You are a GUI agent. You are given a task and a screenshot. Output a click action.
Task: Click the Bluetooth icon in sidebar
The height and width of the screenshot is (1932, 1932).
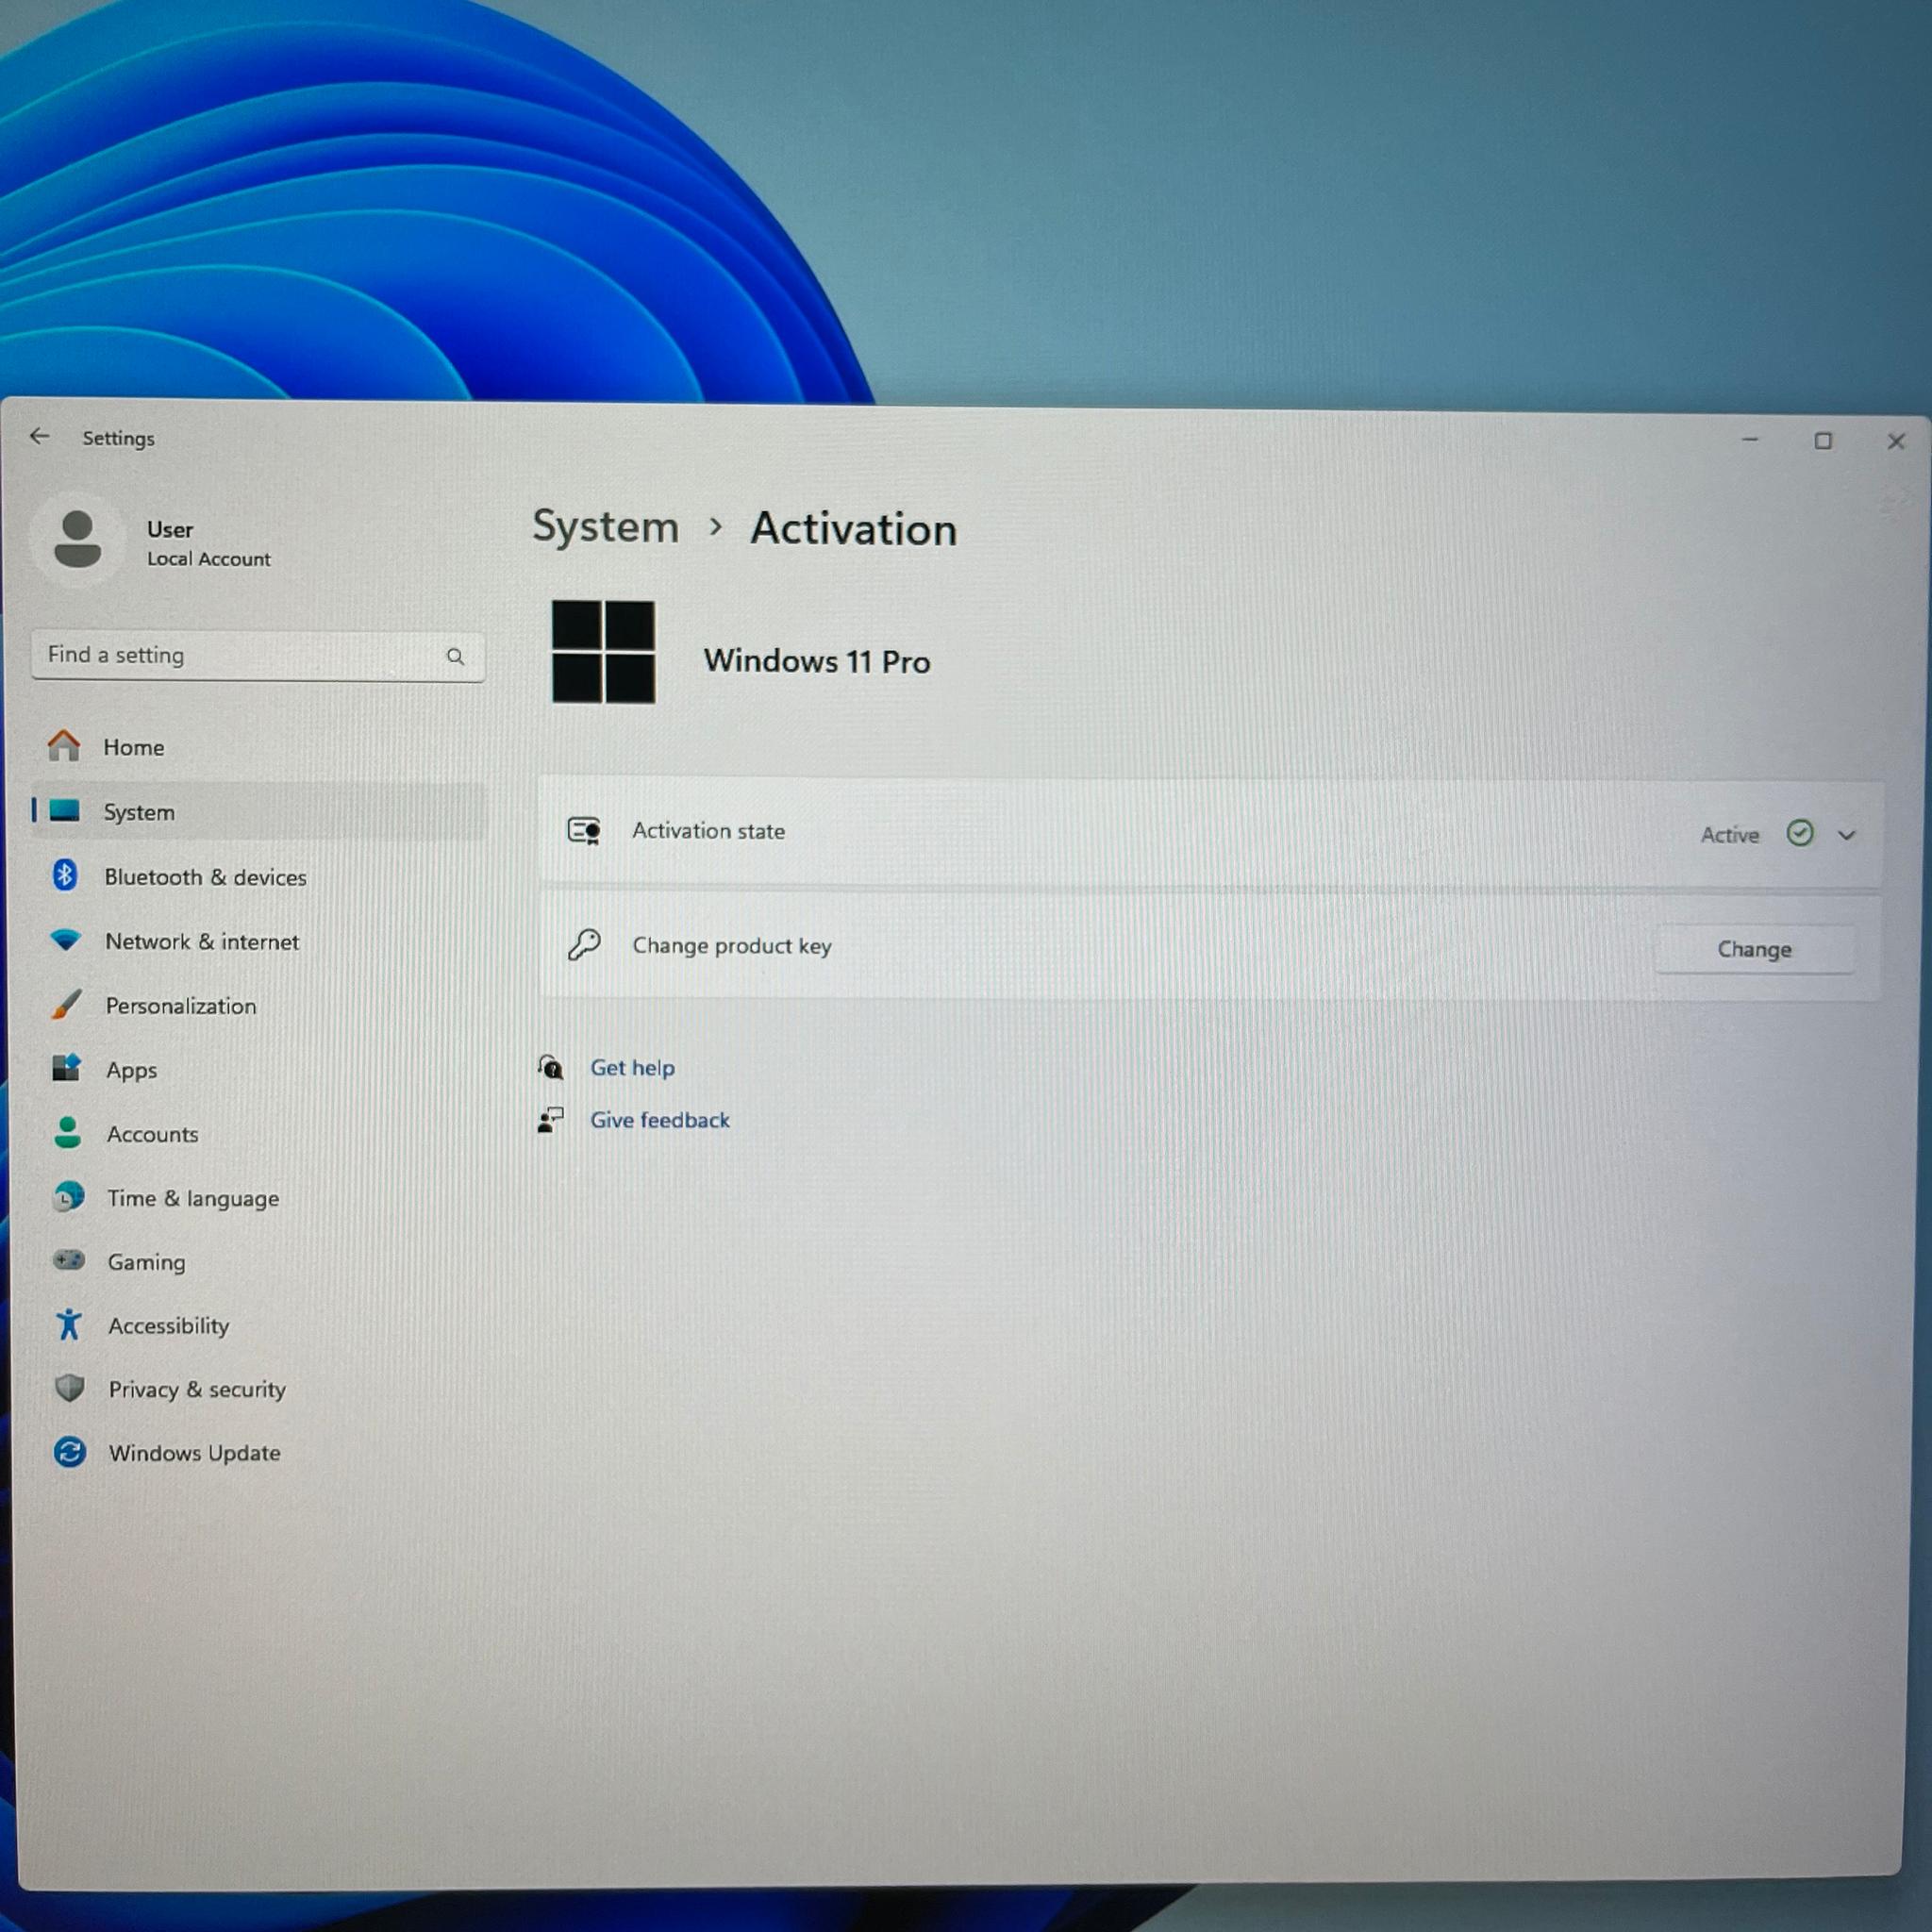65,875
